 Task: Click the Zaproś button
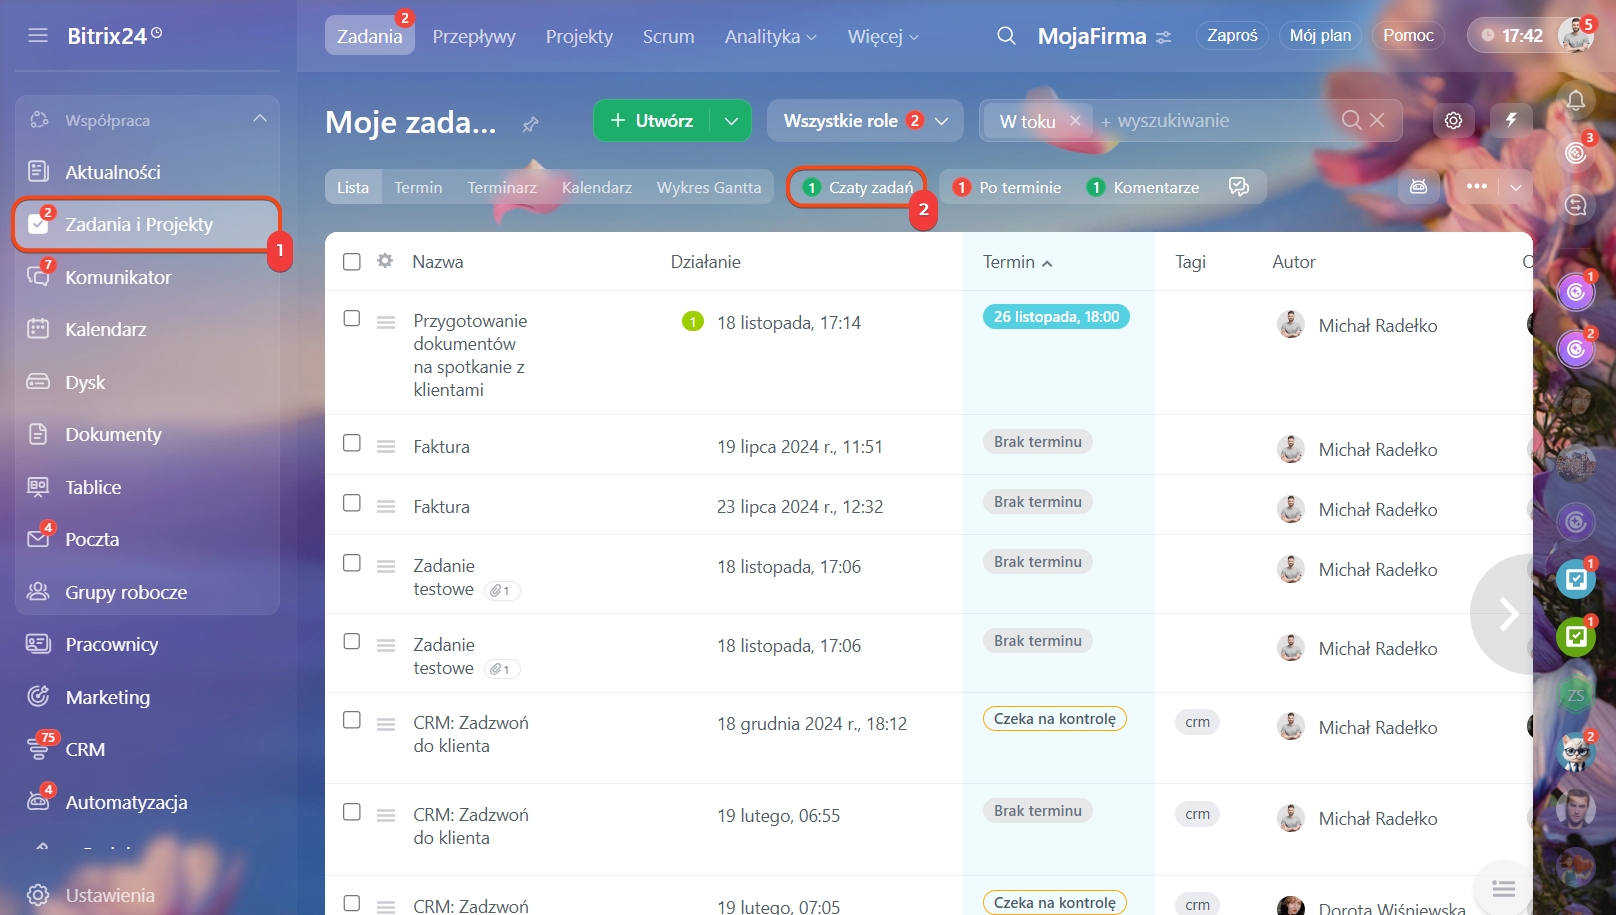pos(1231,36)
